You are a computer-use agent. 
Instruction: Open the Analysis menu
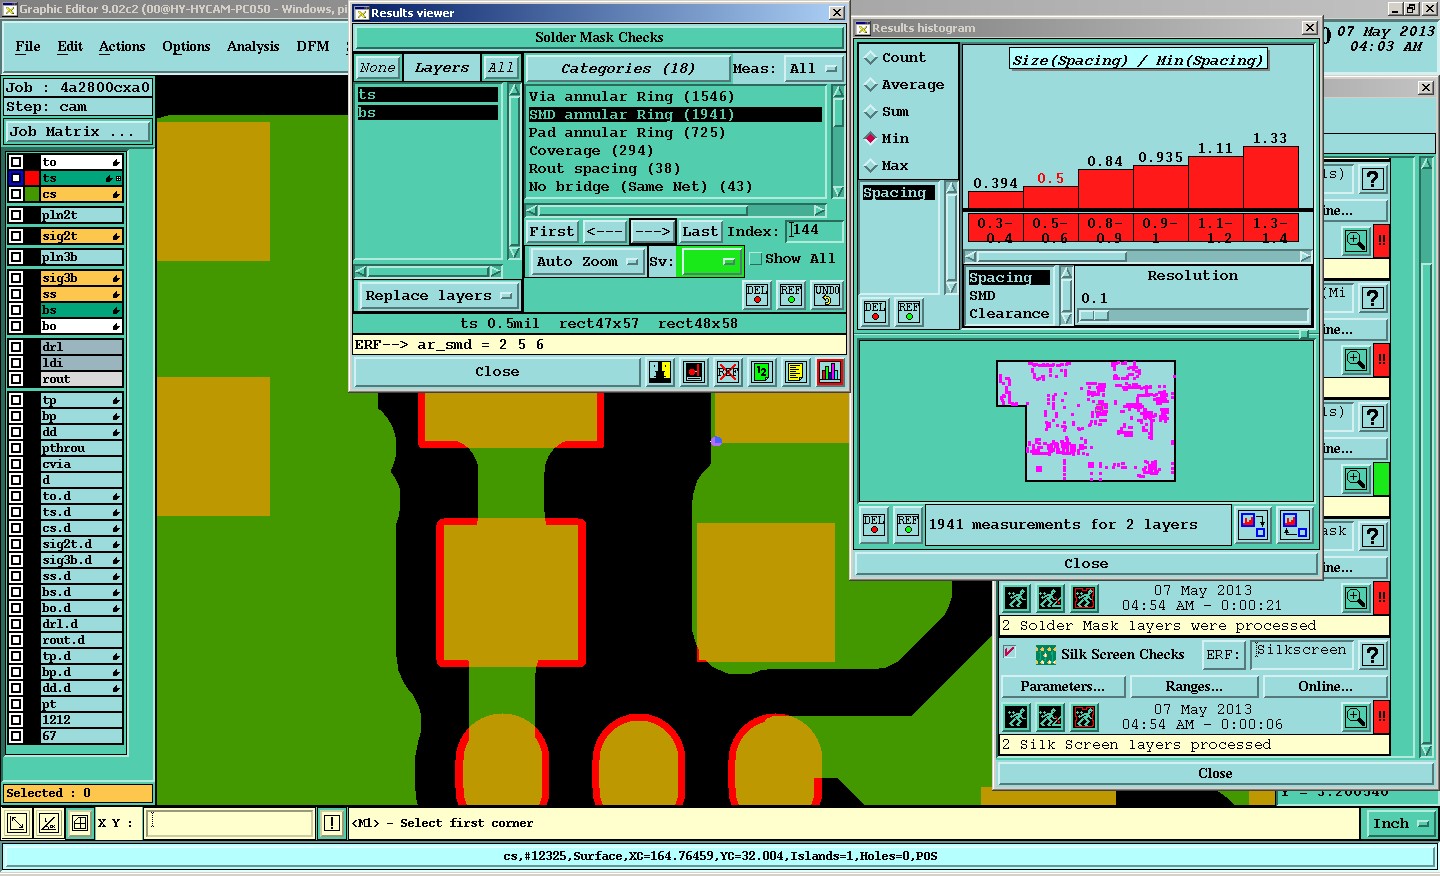pyautogui.click(x=253, y=47)
